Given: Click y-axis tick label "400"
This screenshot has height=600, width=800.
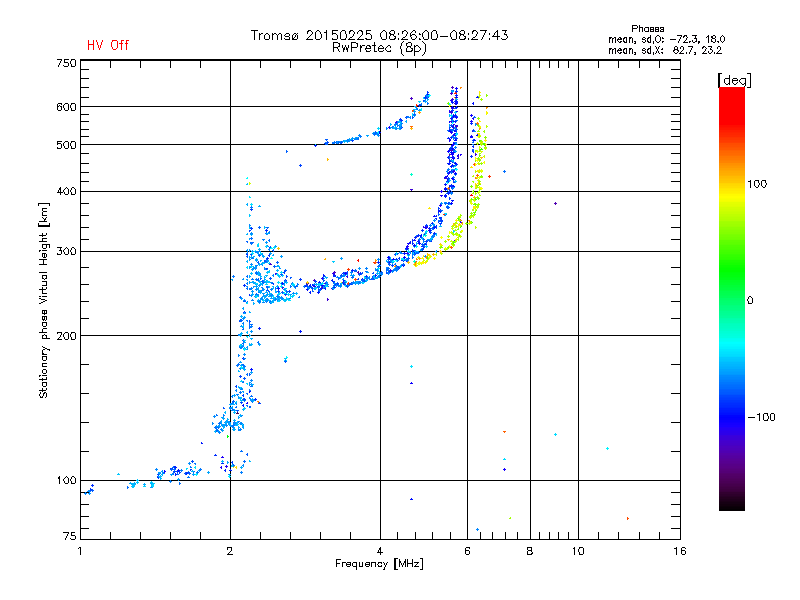Looking at the screenshot, I should coord(66,191).
